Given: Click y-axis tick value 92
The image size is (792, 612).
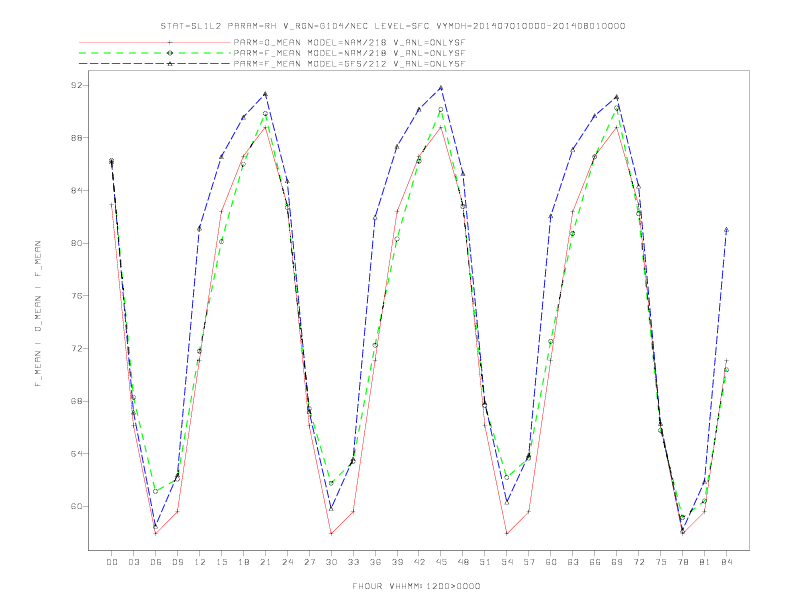Looking at the screenshot, I should 76,85.
